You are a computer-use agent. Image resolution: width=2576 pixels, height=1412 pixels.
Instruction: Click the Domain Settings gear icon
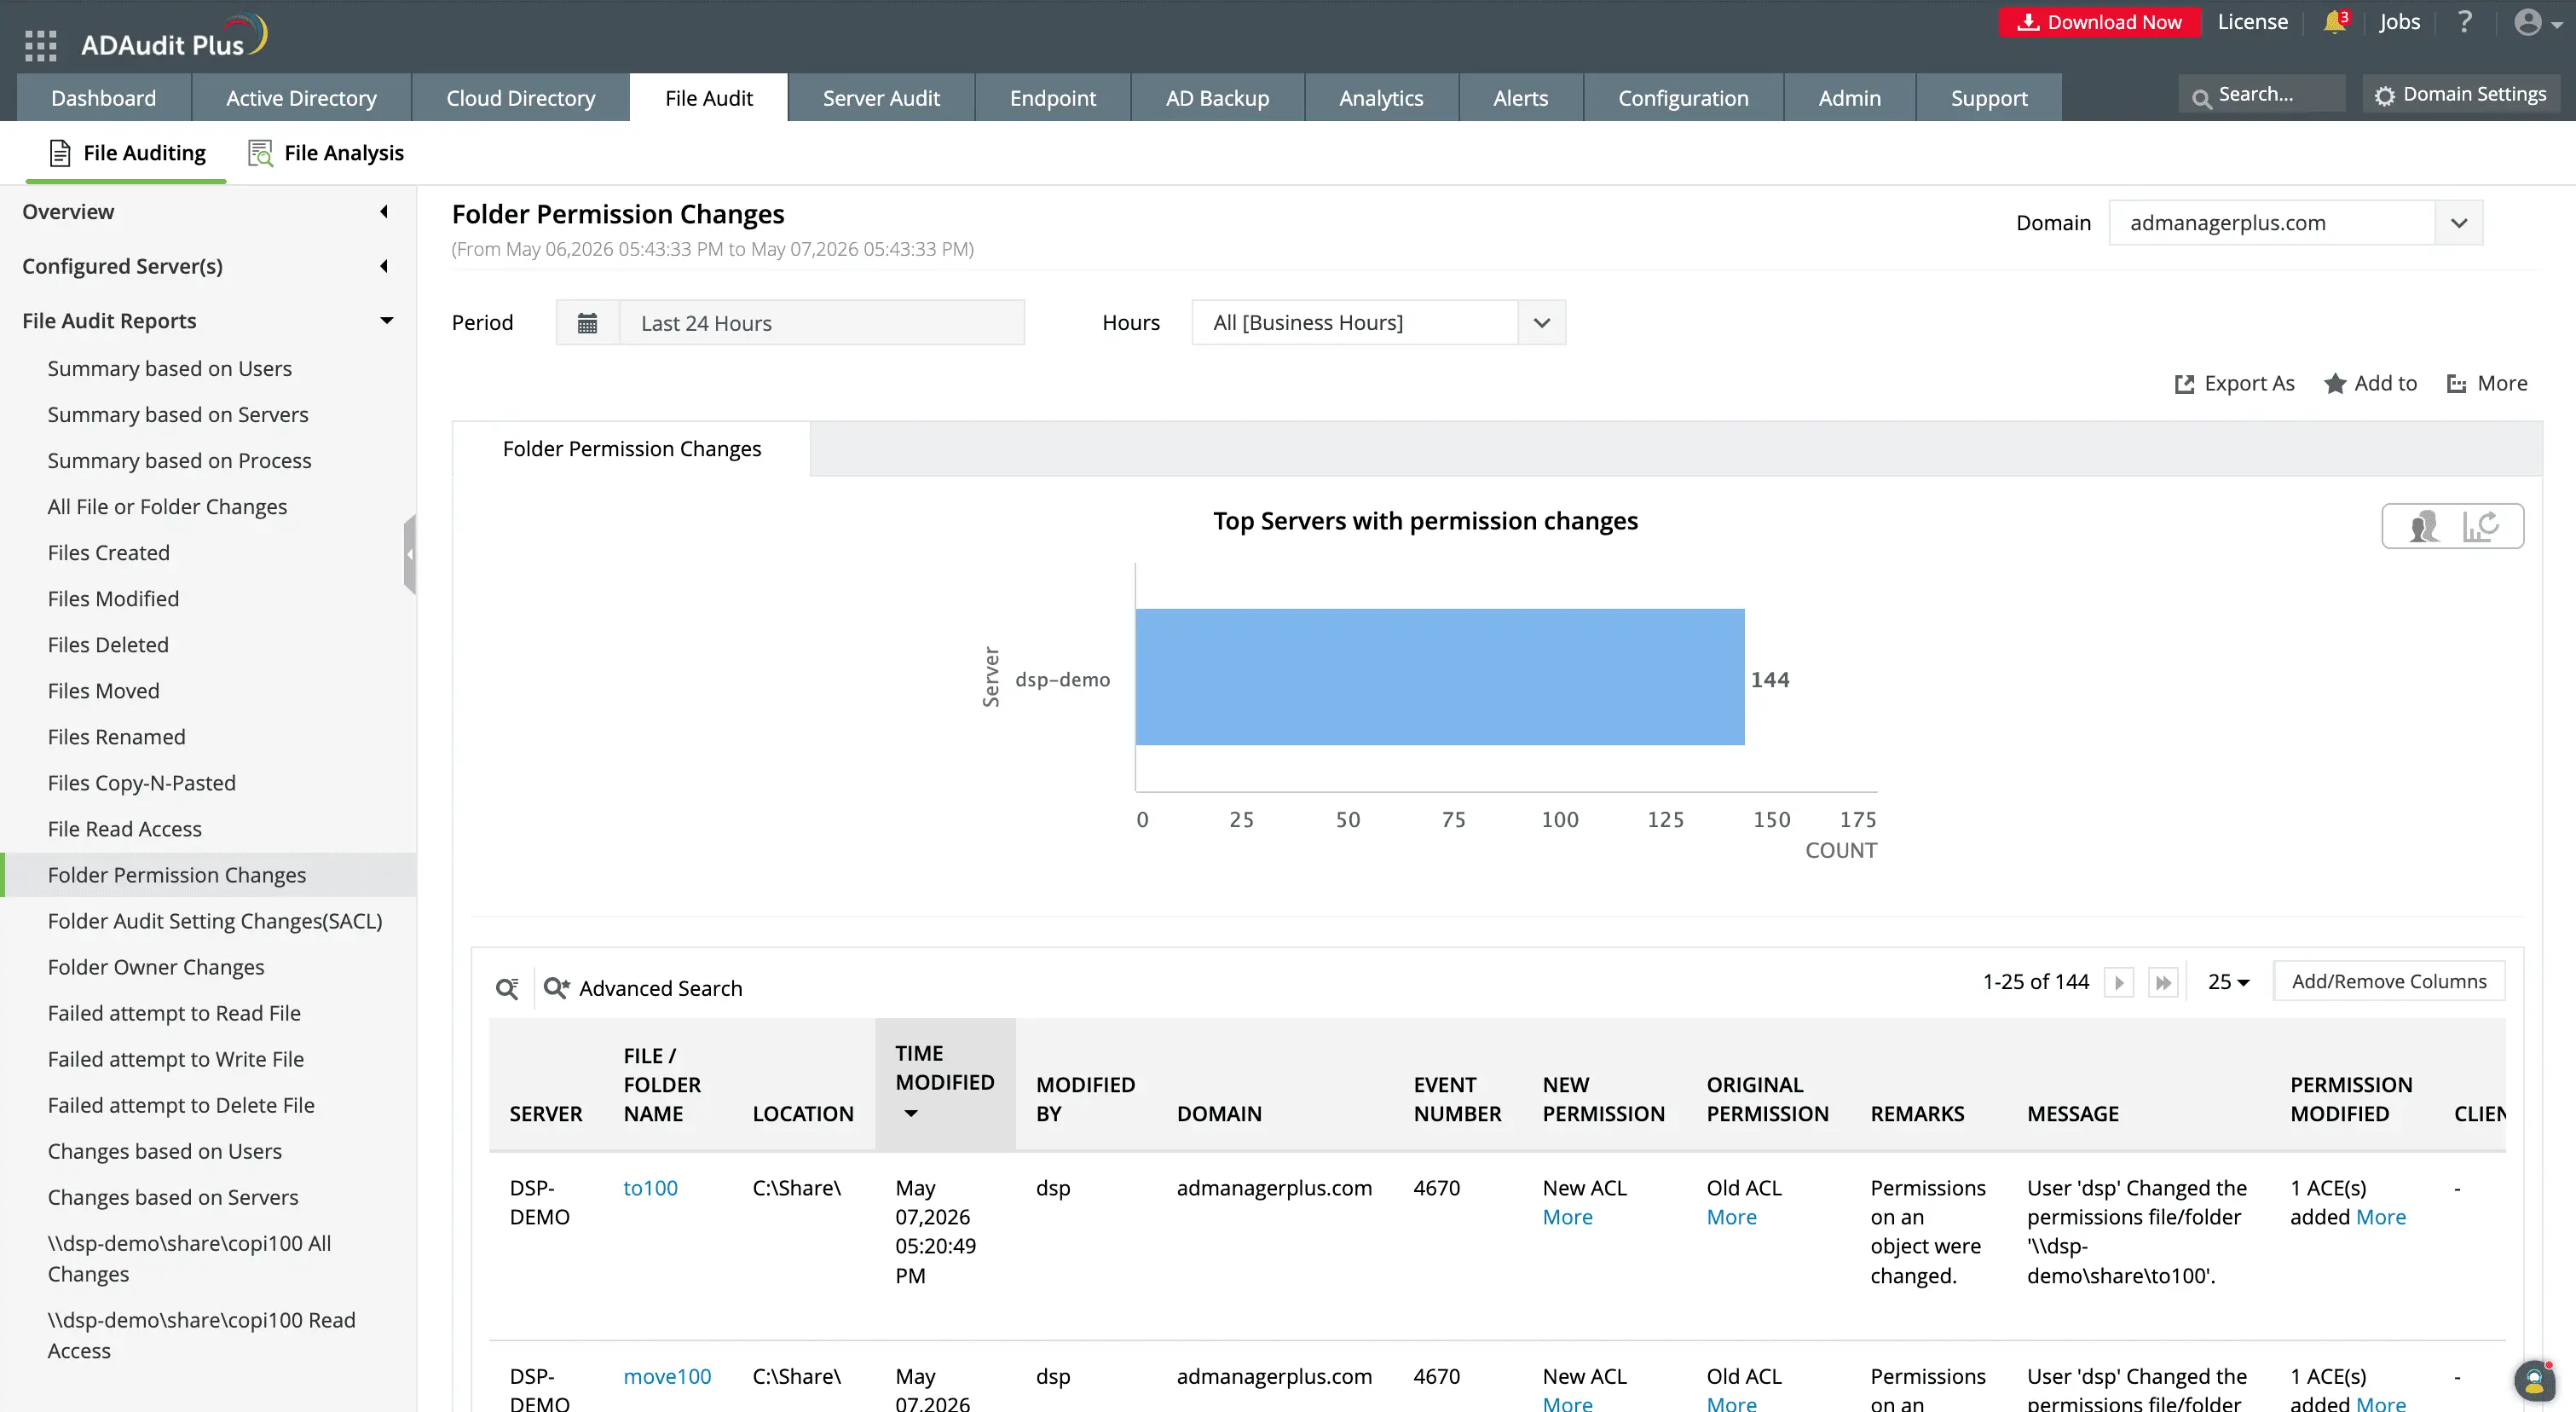pyautogui.click(x=2384, y=95)
